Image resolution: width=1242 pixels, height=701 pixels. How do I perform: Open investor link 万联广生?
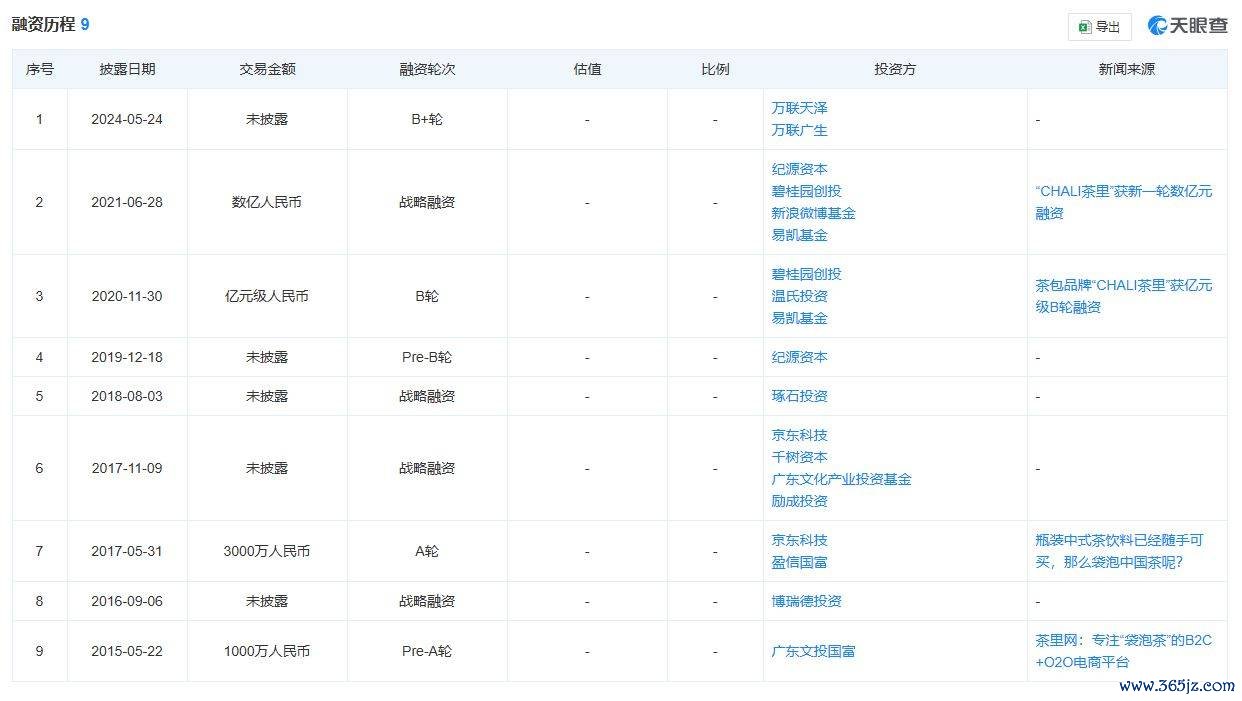coord(799,130)
